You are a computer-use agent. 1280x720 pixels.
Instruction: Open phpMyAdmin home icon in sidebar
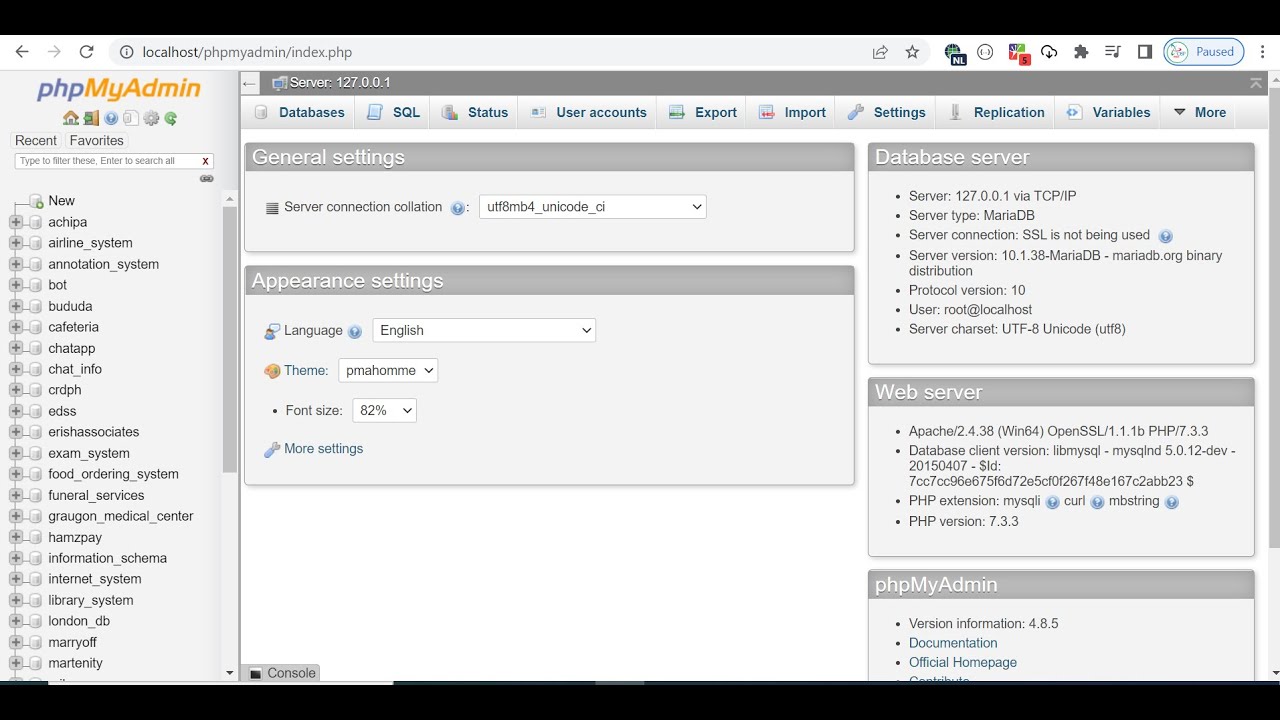[71, 118]
